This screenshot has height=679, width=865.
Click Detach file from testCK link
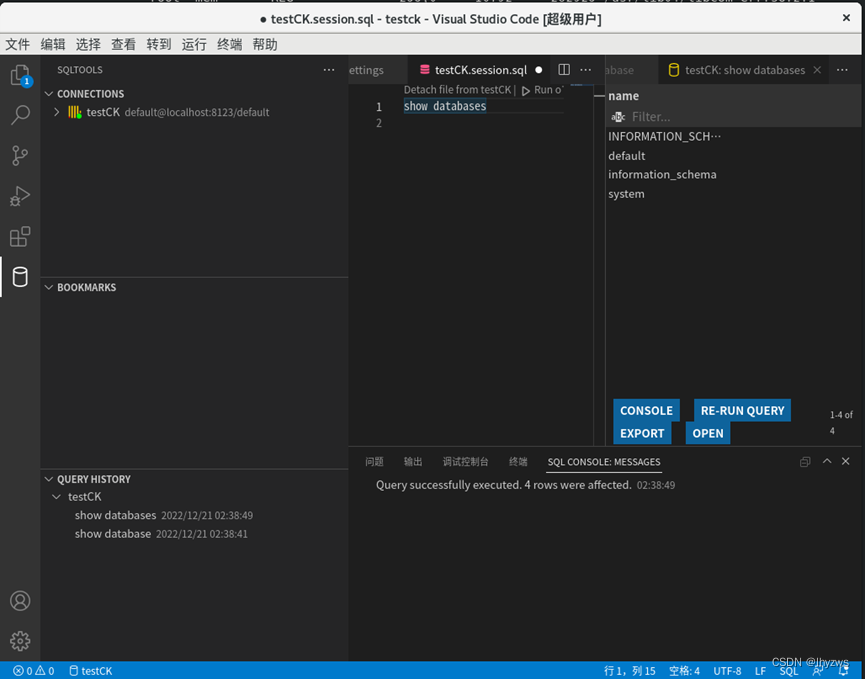[x=457, y=90]
